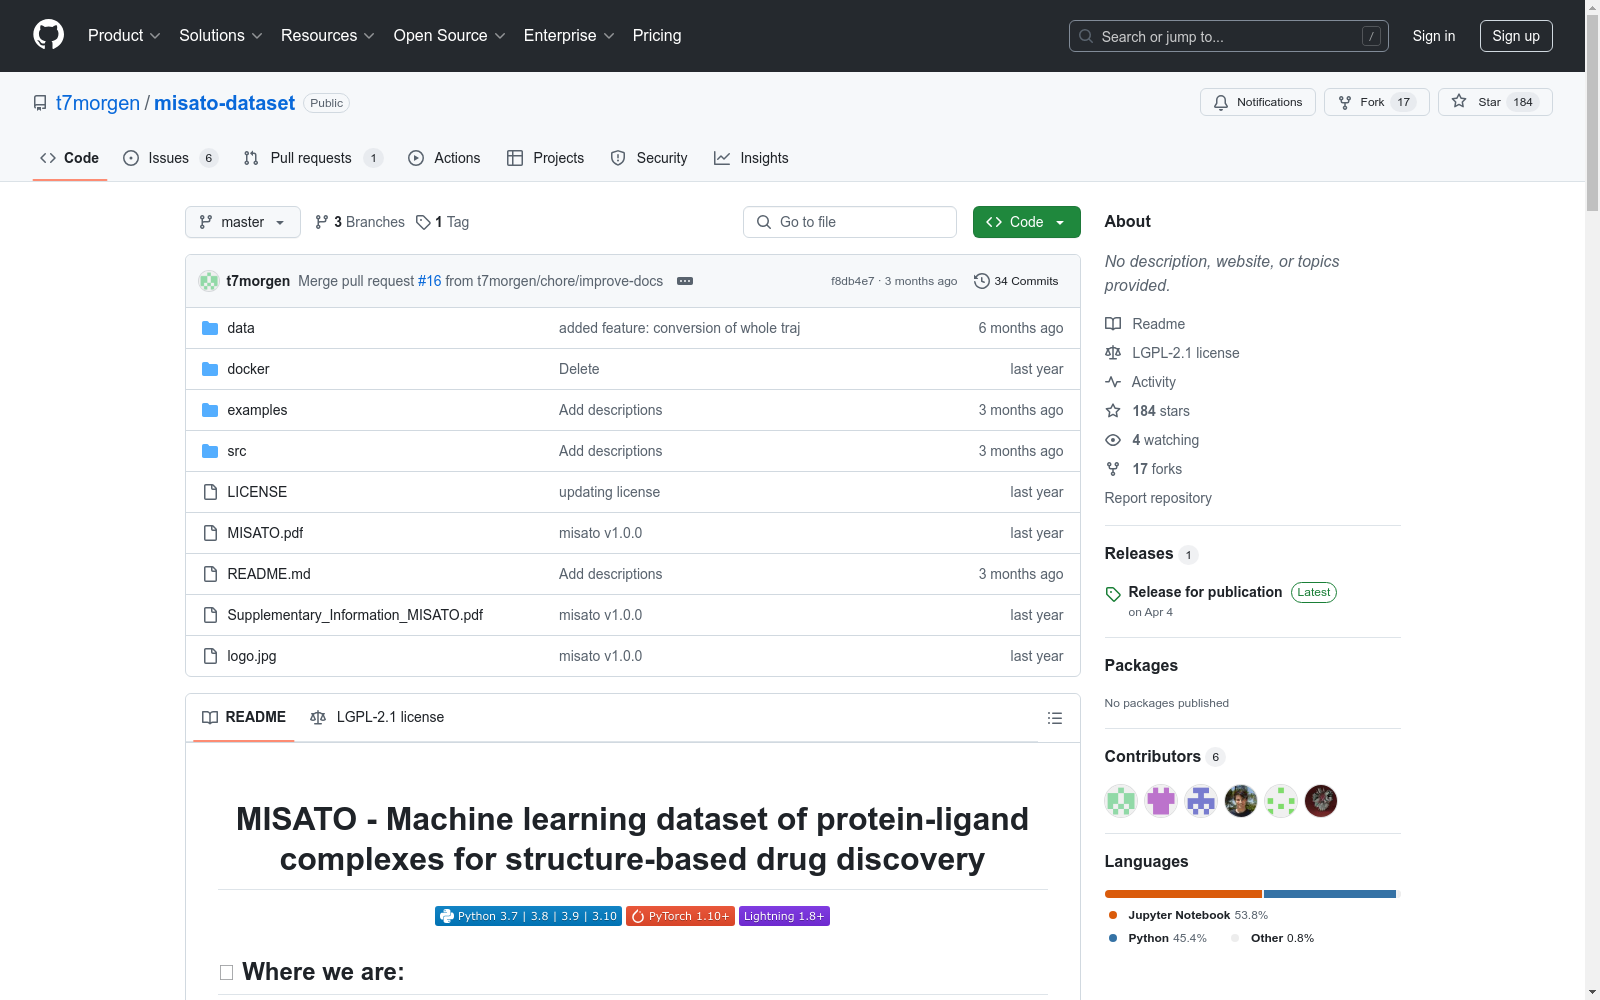Click the logo.jpg file icon
The height and width of the screenshot is (1000, 1600).
pos(210,656)
